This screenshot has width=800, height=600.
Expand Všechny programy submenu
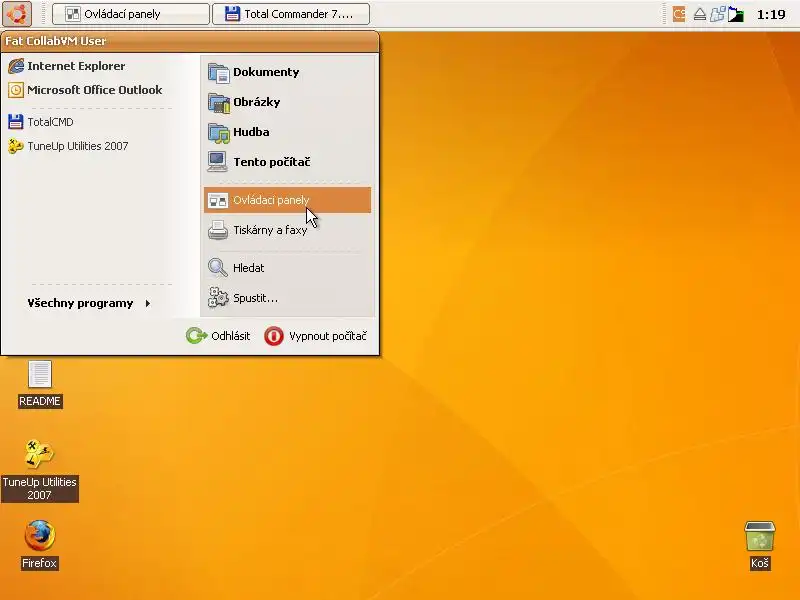point(89,303)
